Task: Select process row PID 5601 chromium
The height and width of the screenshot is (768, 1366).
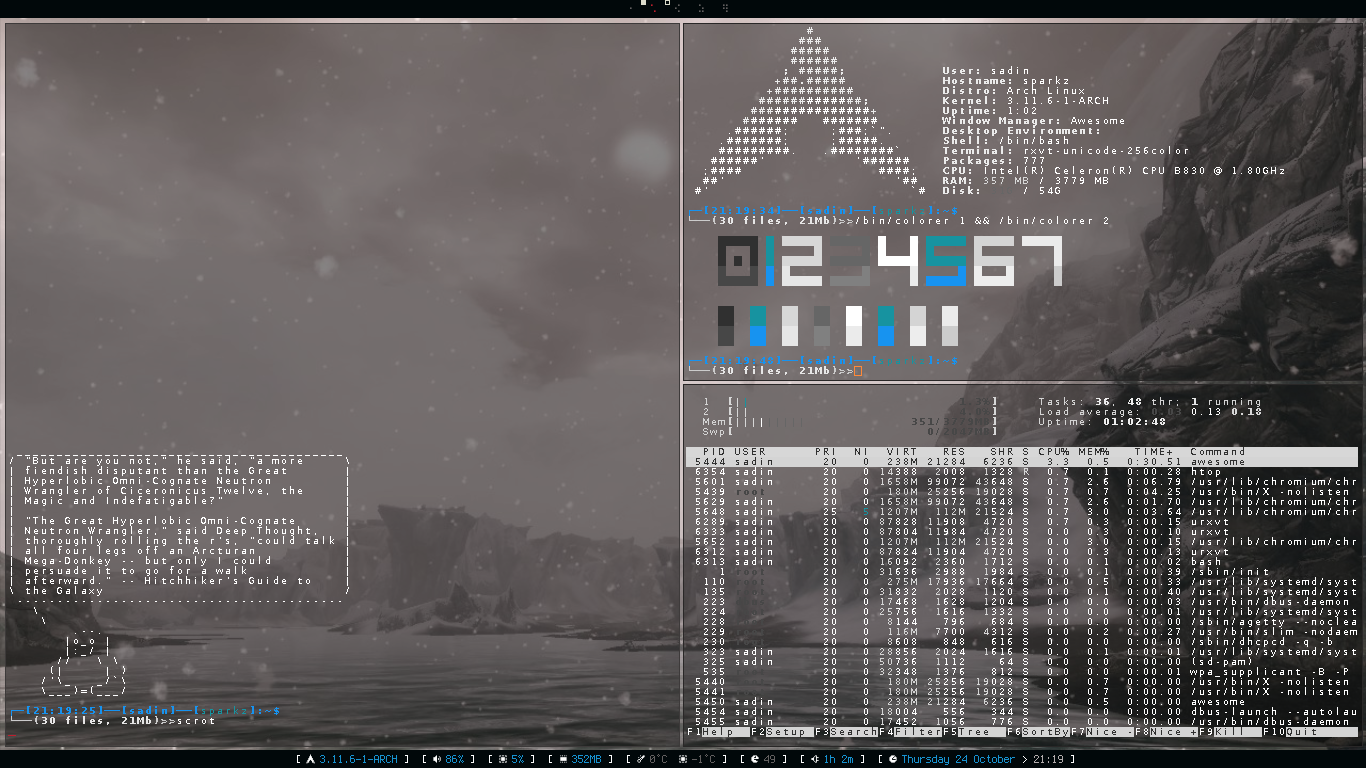Action: pos(1022,481)
